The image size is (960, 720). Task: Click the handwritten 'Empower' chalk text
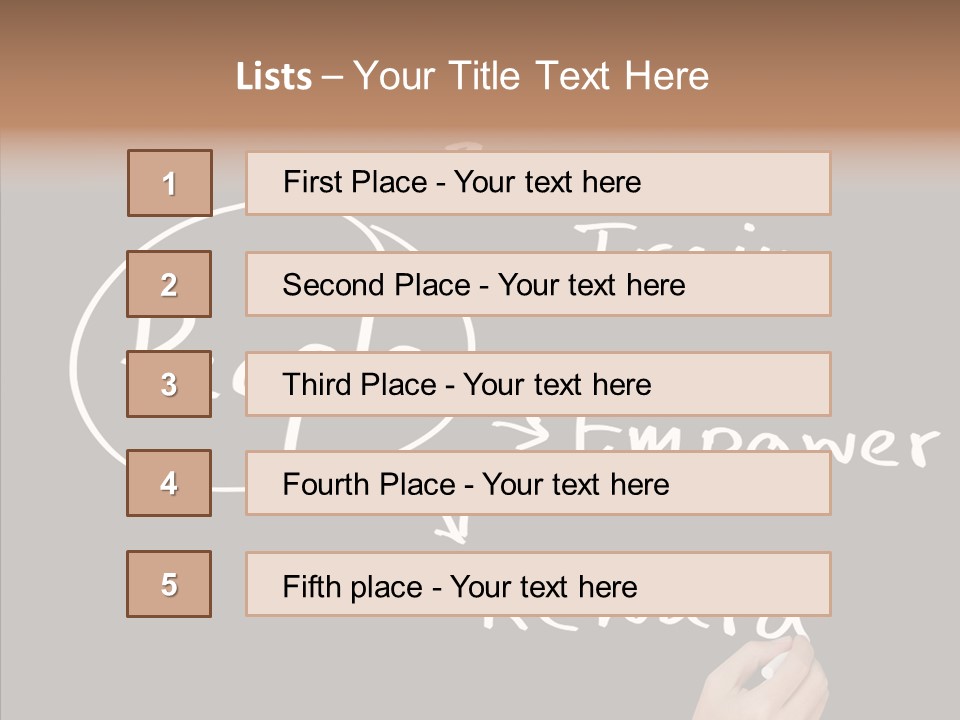[880, 446]
